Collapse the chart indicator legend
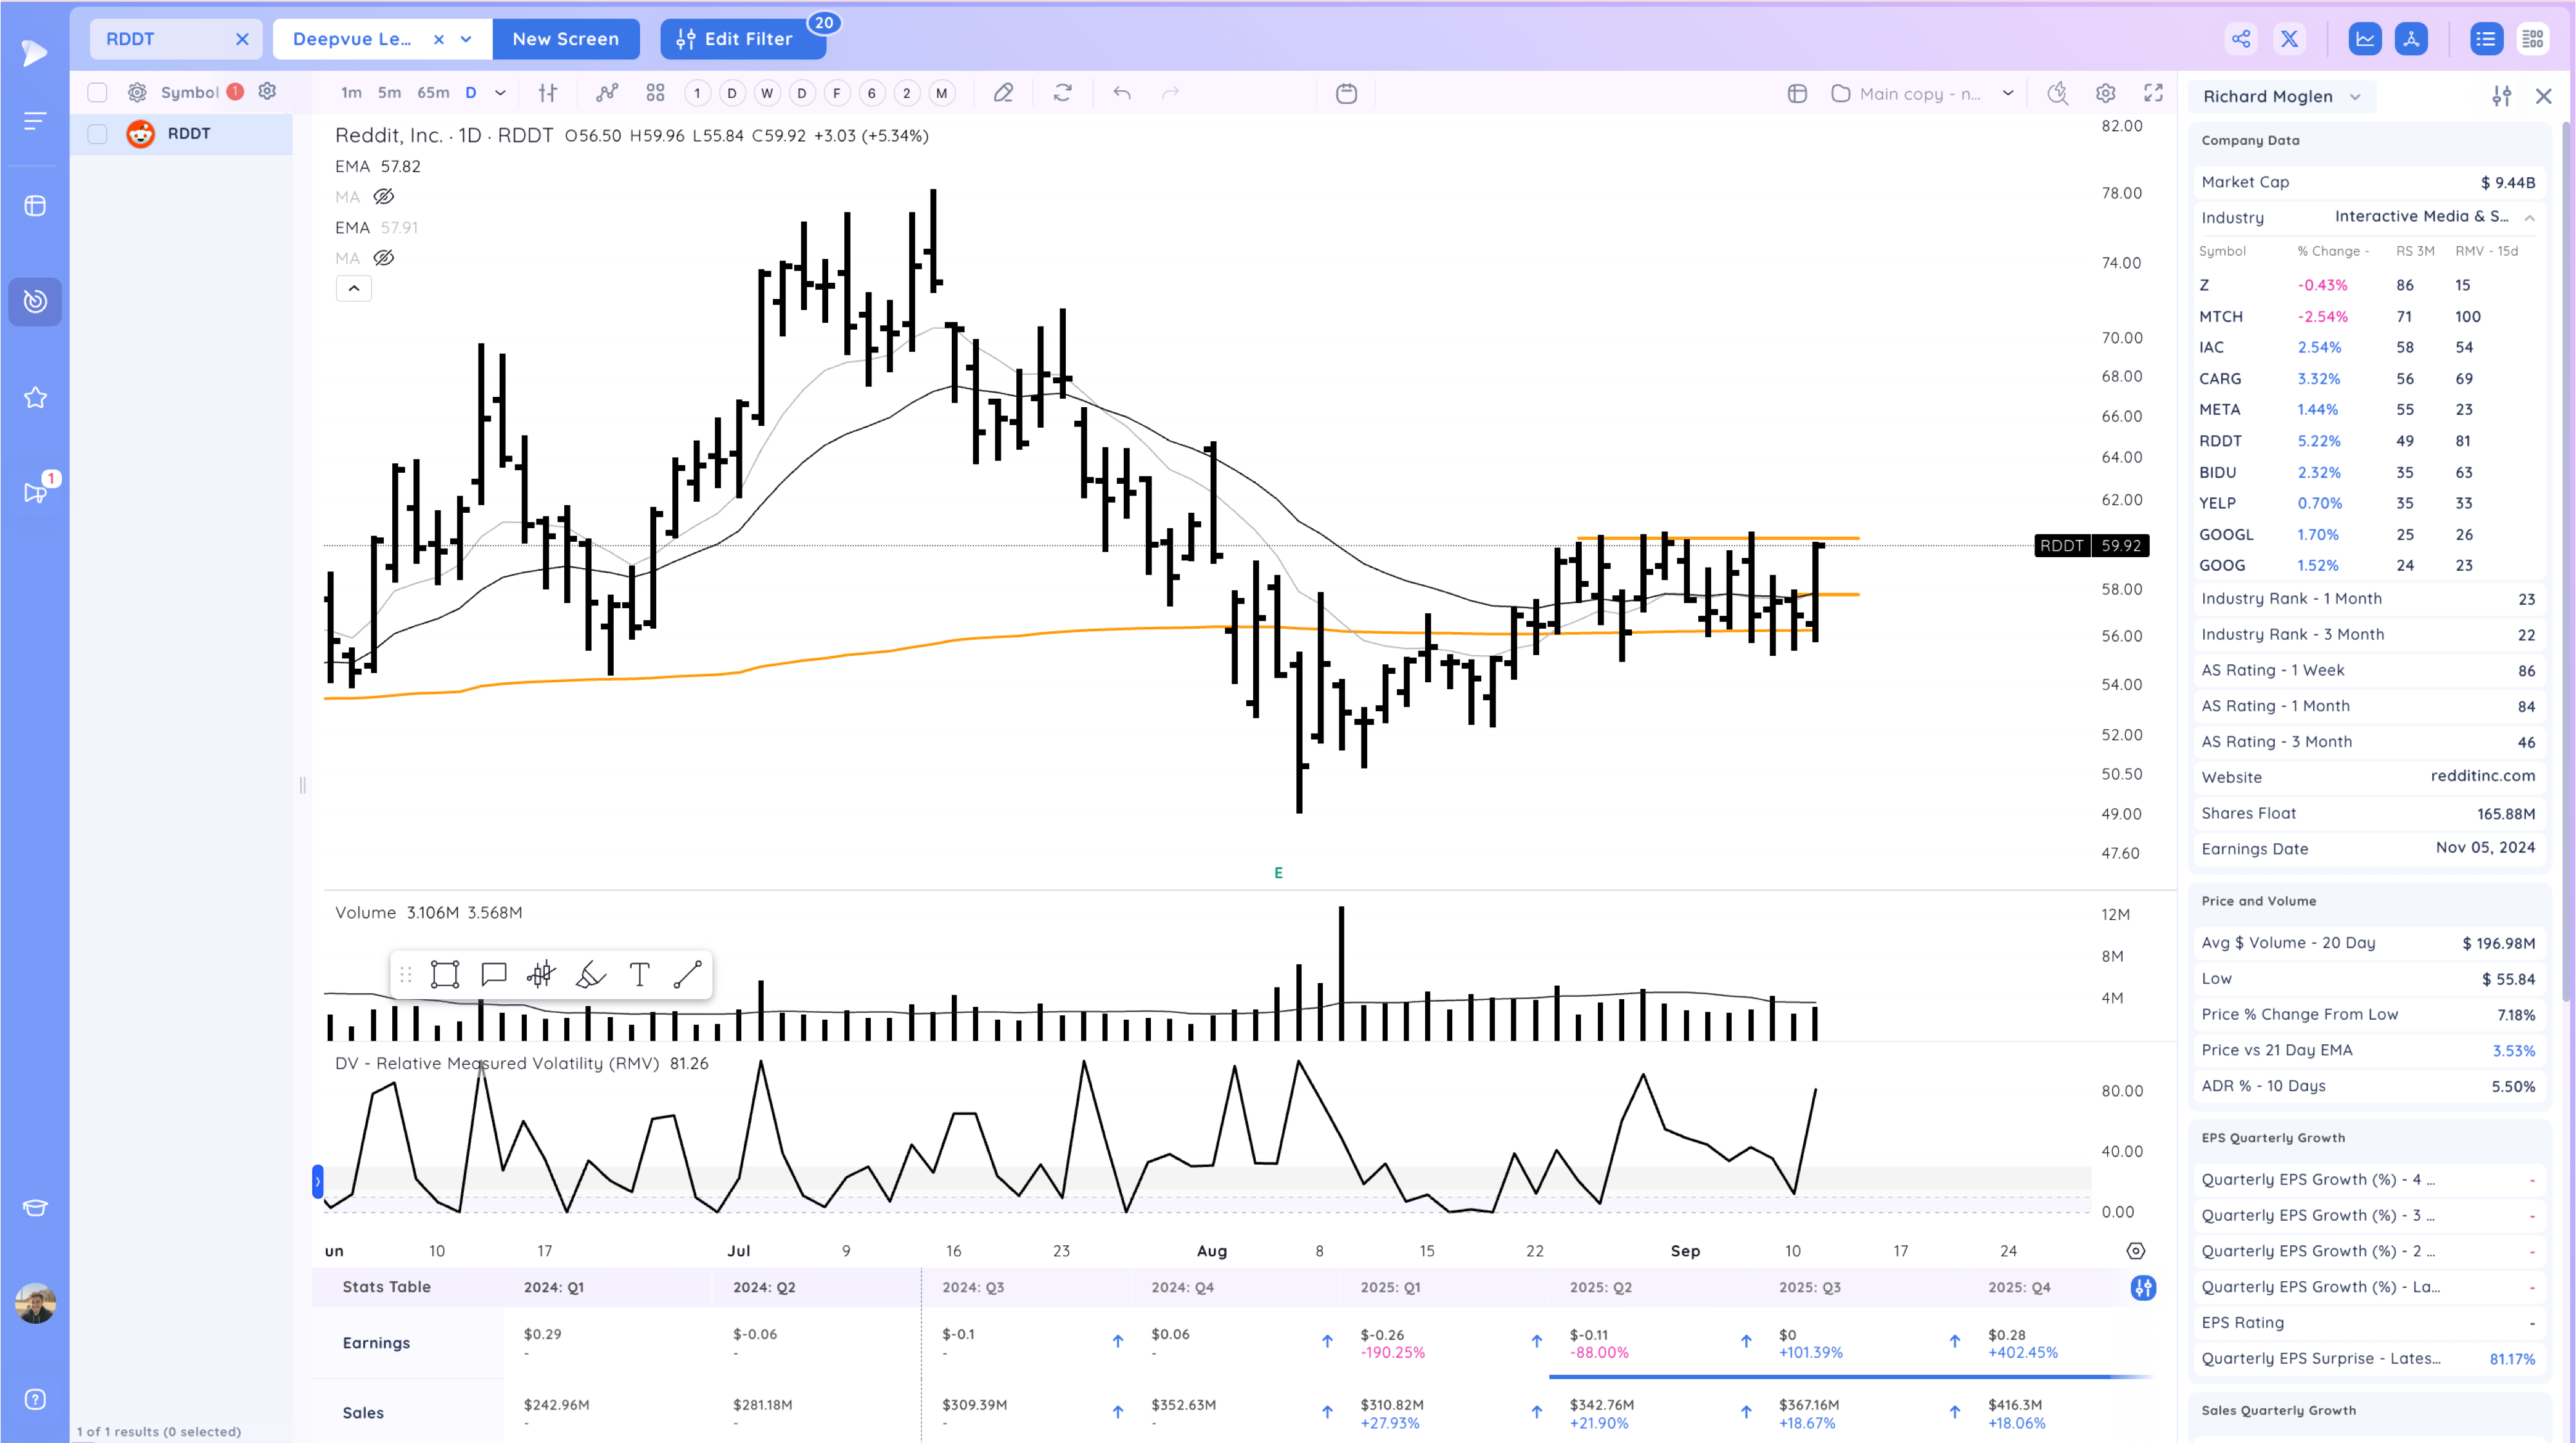This screenshot has height=1443, width=2576. pyautogui.click(x=354, y=288)
